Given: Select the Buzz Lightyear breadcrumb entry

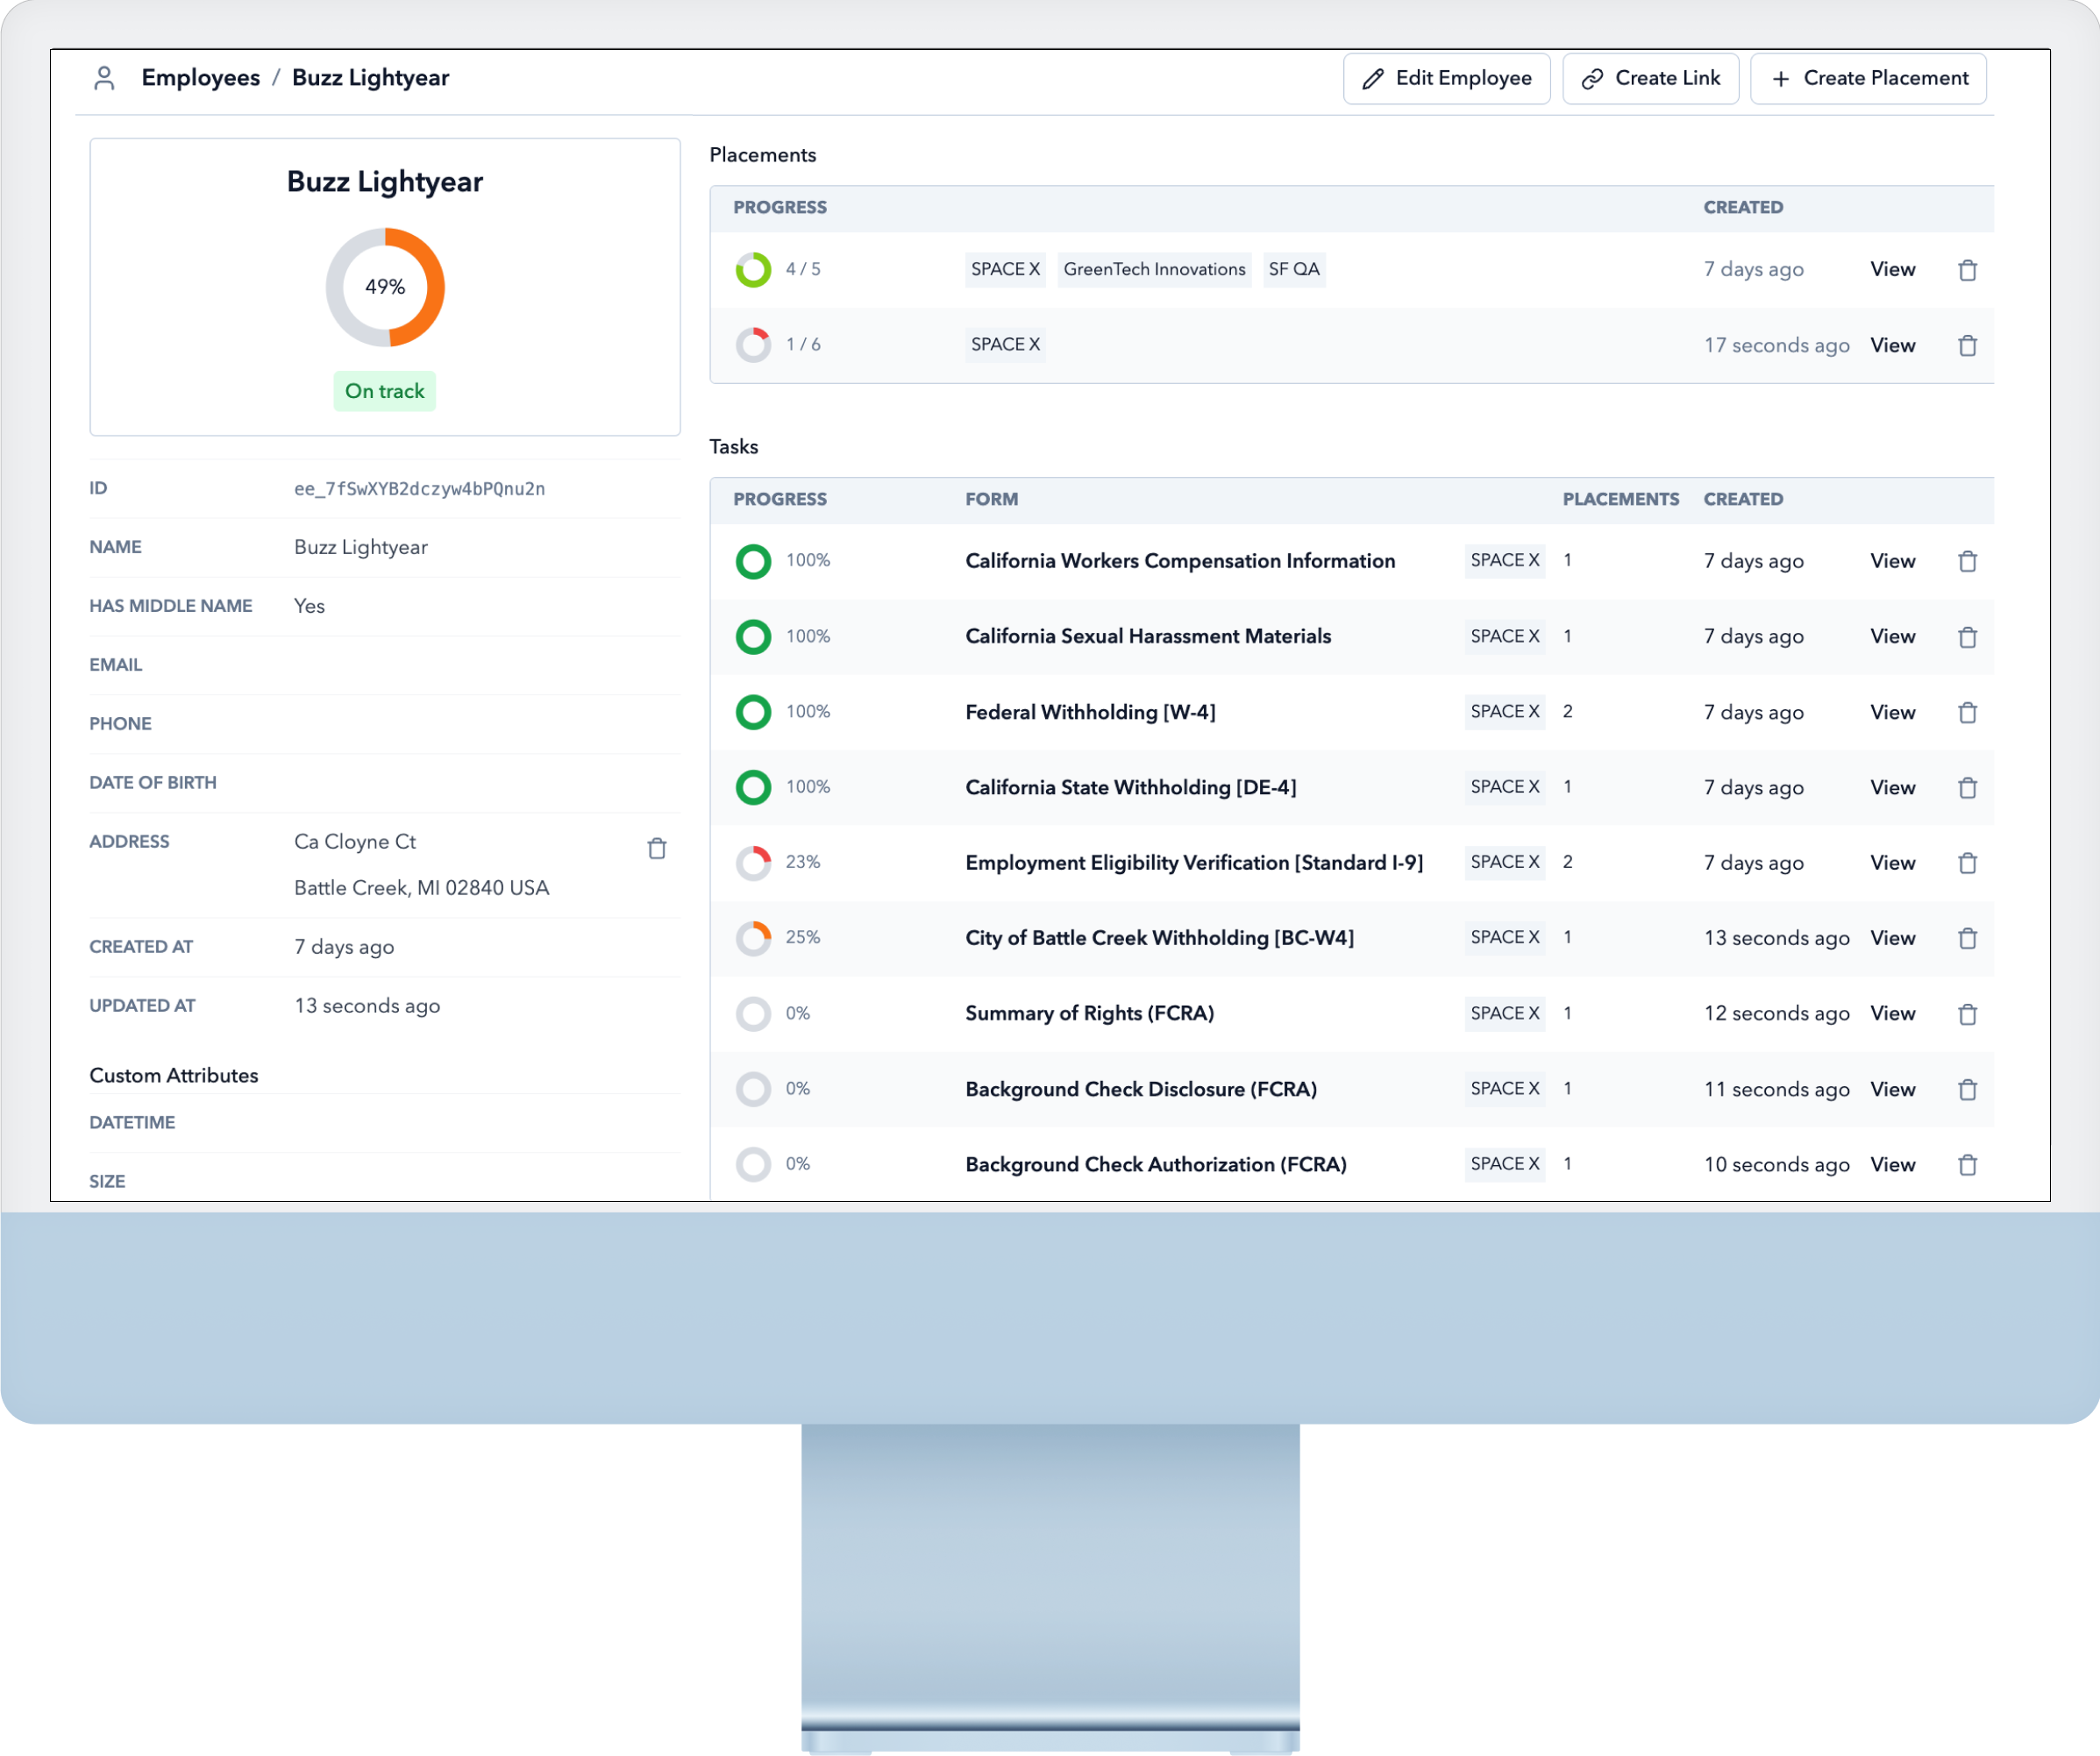Looking at the screenshot, I should coord(370,77).
